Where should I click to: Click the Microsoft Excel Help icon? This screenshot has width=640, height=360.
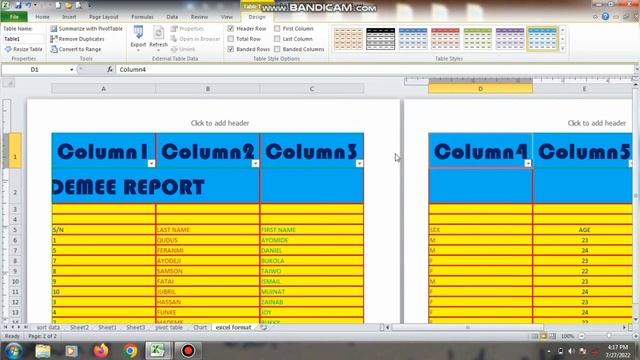click(605, 17)
